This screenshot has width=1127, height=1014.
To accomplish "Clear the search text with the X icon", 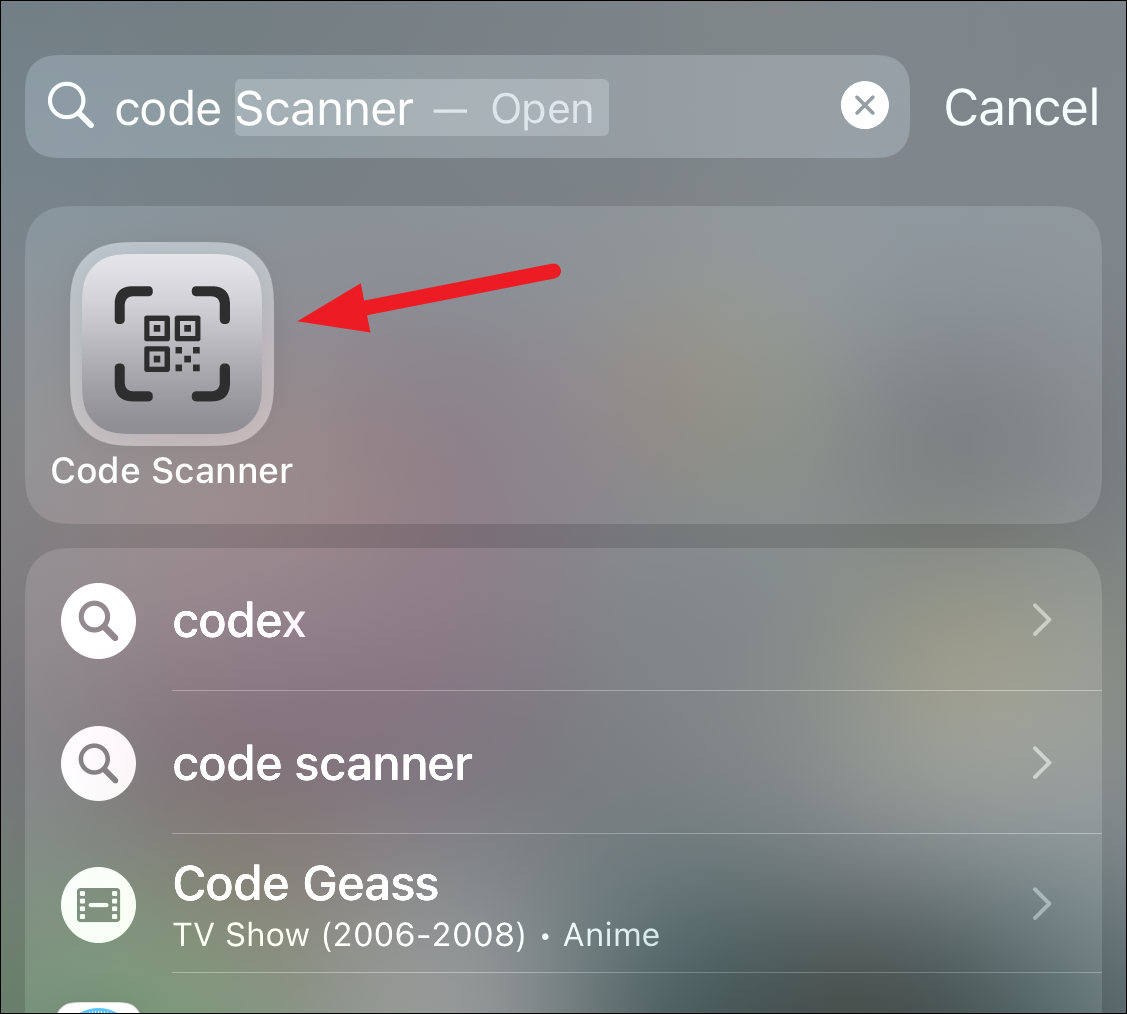I will point(865,106).
